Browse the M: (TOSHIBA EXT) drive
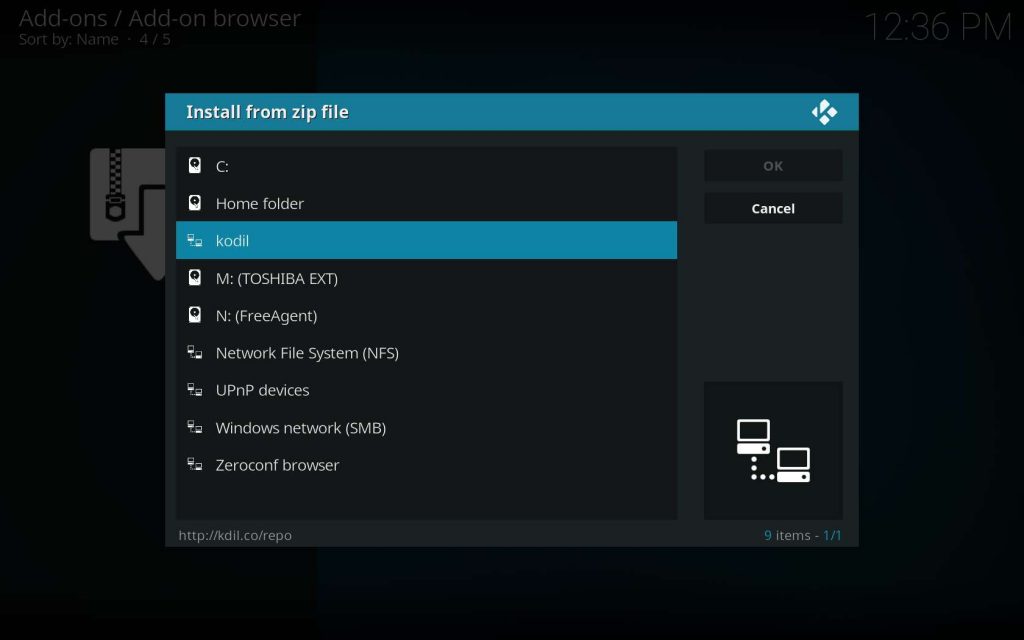Image resolution: width=1024 pixels, height=640 pixels. 426,278
